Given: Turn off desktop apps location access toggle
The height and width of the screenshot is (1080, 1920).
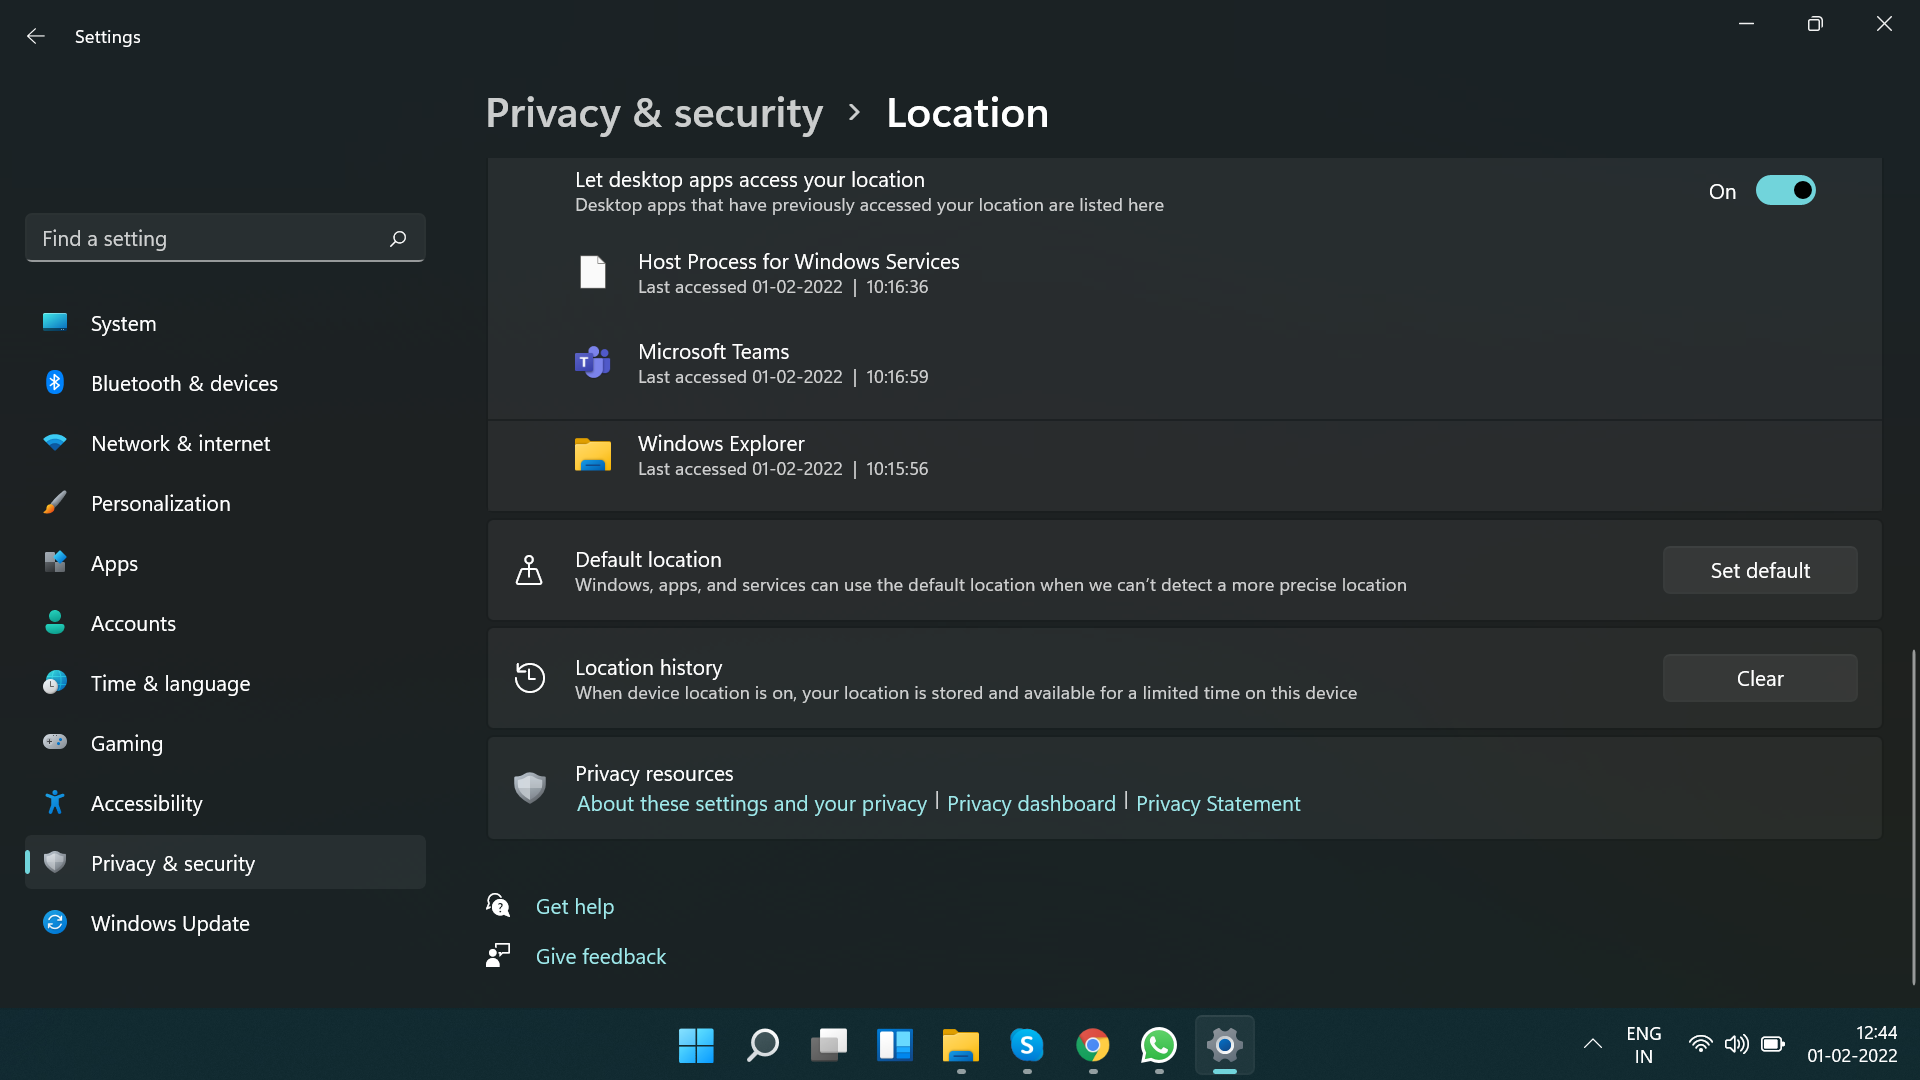Looking at the screenshot, I should [x=1785, y=191].
